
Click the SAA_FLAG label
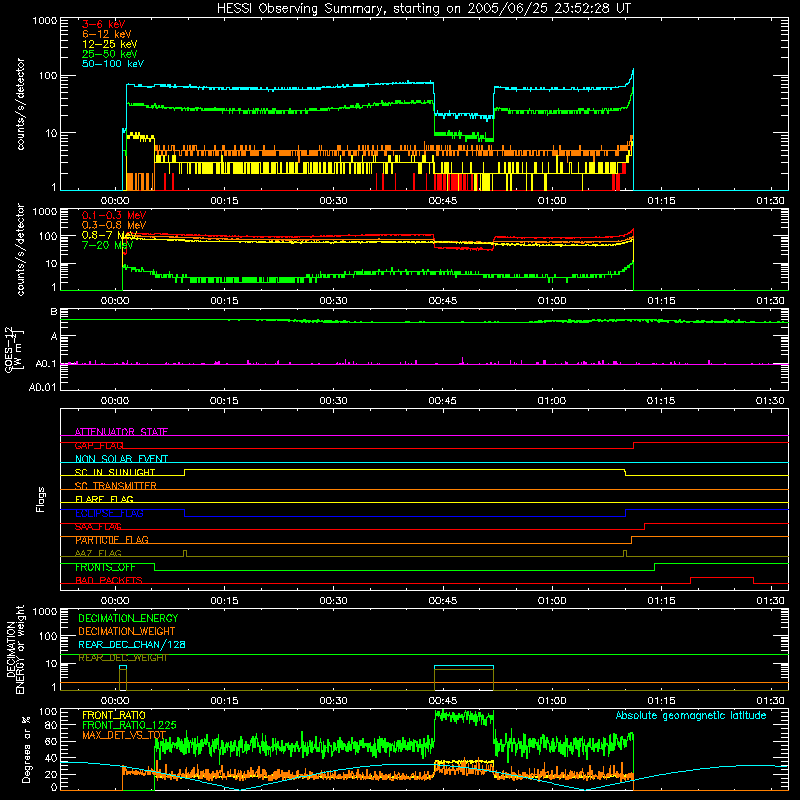(x=98, y=527)
